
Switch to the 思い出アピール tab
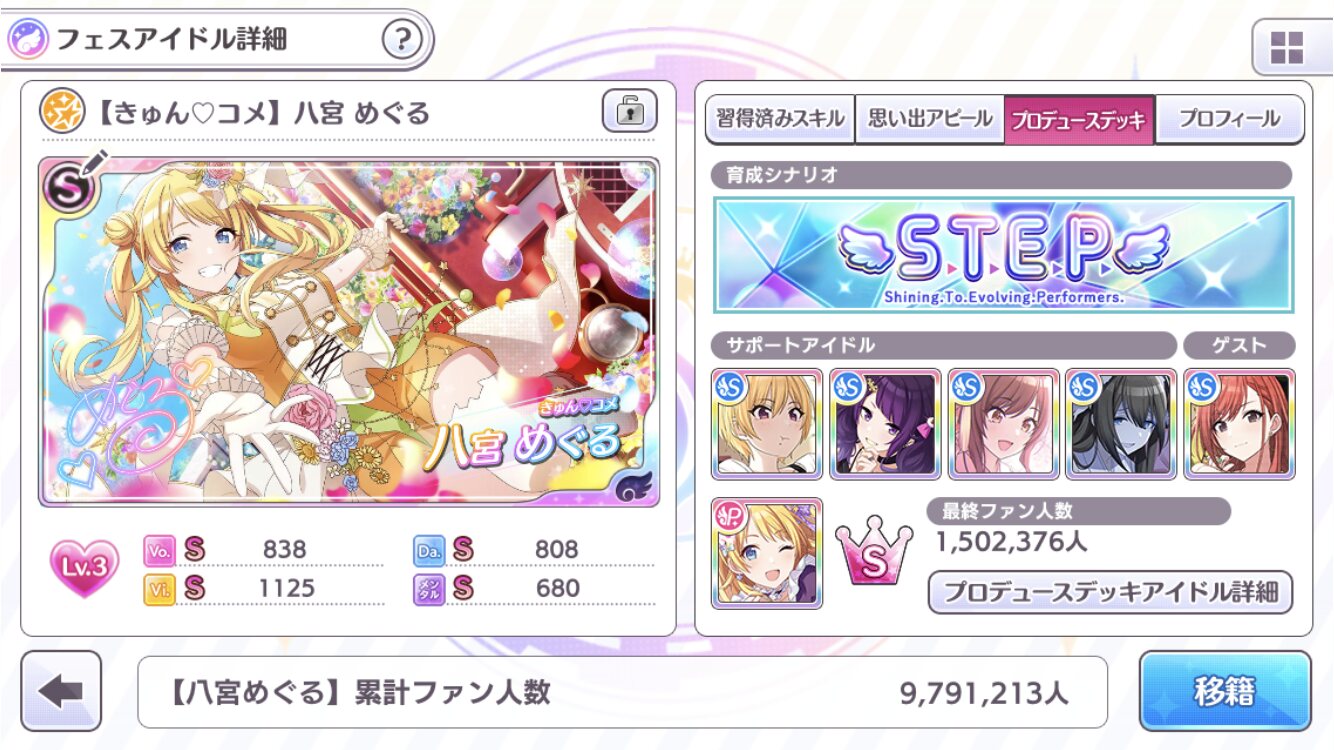click(929, 120)
